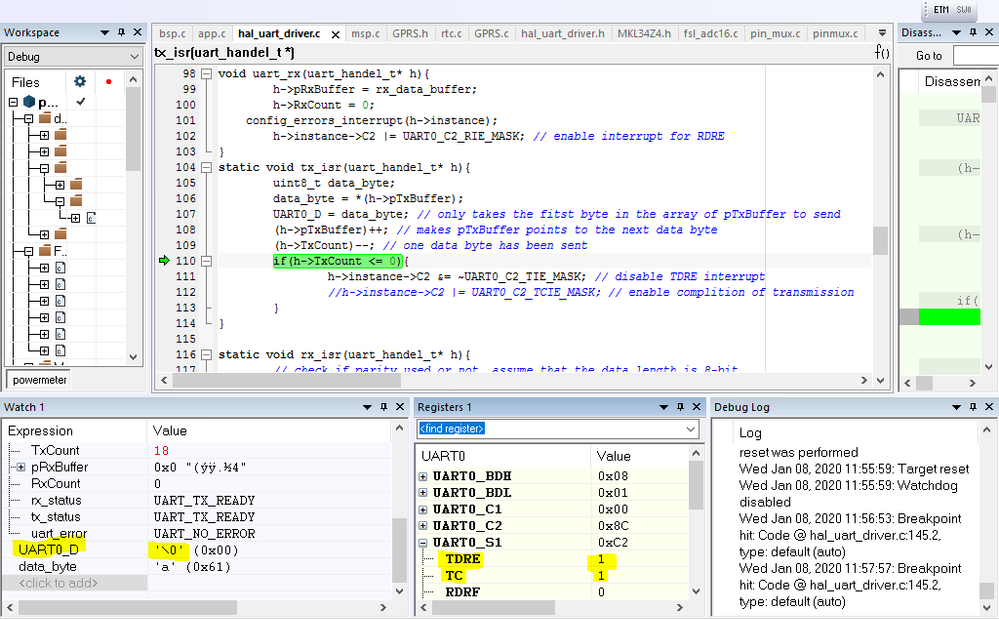This screenshot has height=619, width=999.
Task: Click the ETM trace button
Action: 941,9
